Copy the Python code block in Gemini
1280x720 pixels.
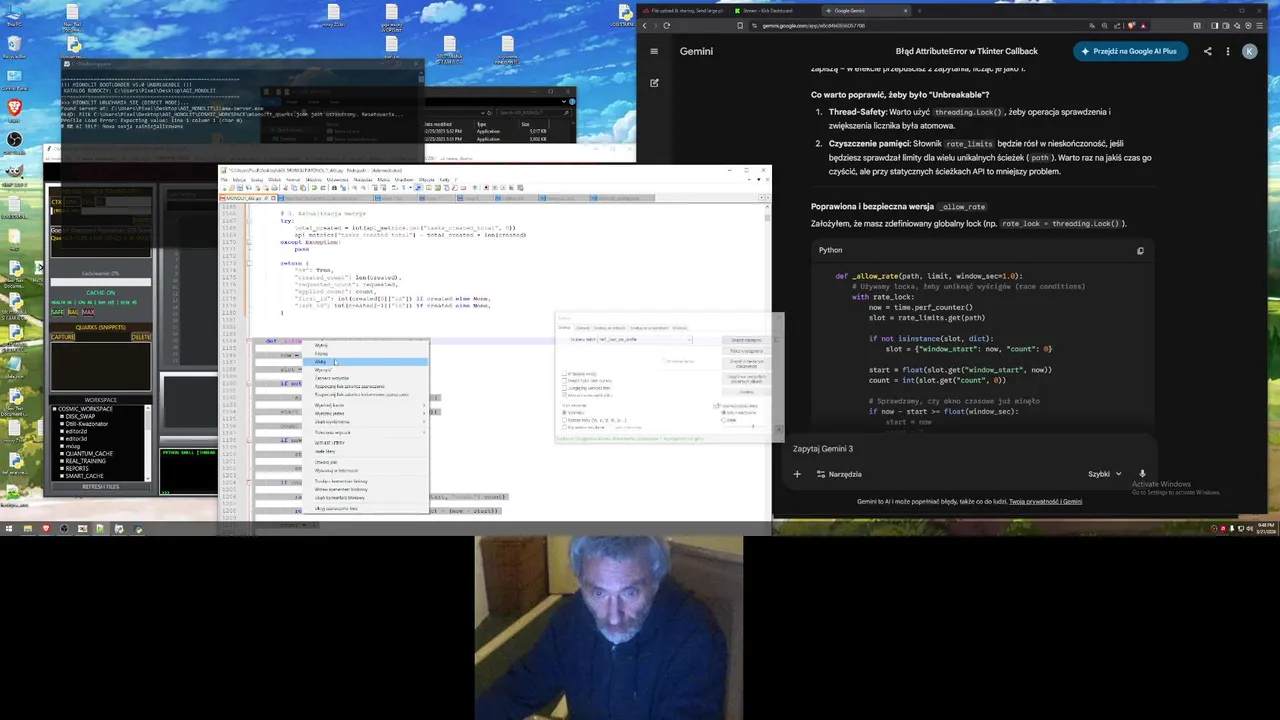click(x=1140, y=251)
